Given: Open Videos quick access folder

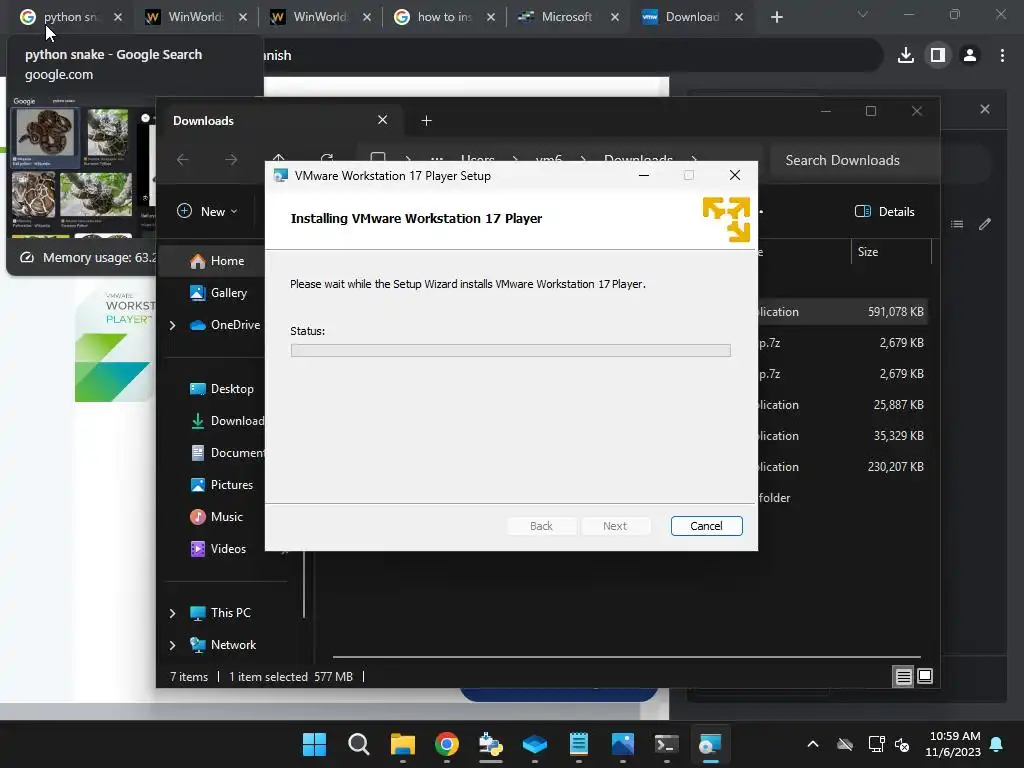Looking at the screenshot, I should pos(219,549).
